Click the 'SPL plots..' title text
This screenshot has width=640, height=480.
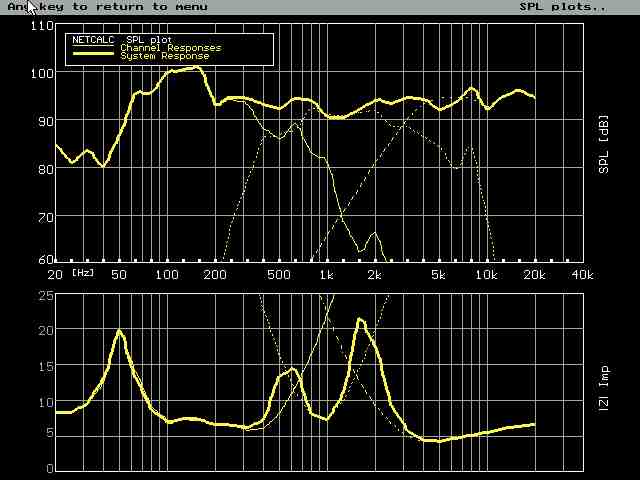562,7
